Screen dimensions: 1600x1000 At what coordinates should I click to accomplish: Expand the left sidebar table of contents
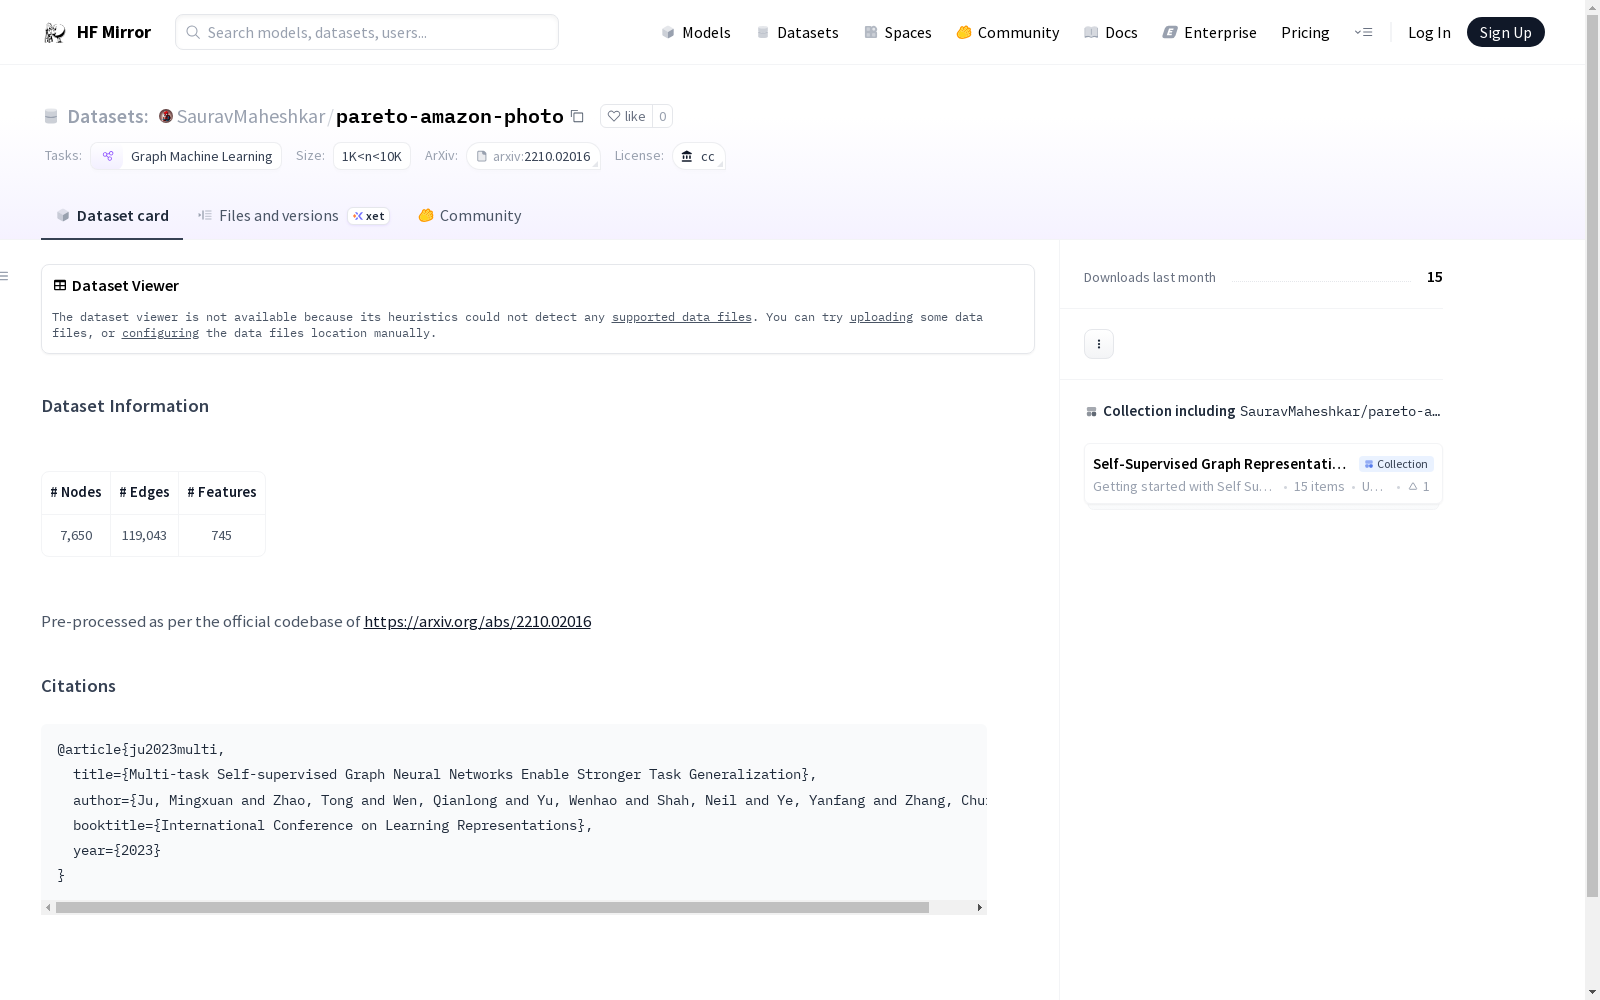pyautogui.click(x=5, y=276)
